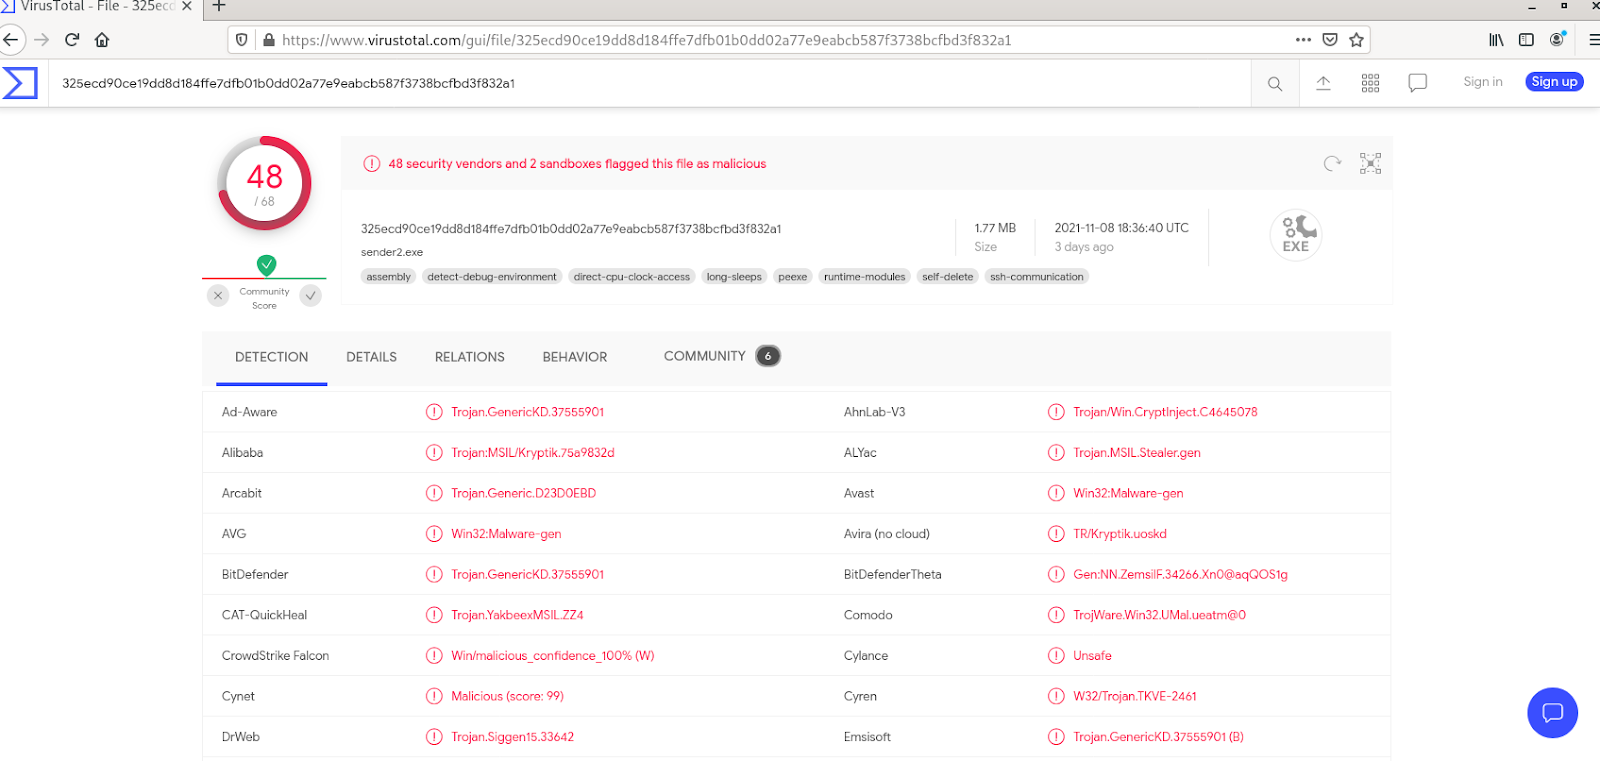Save page to Pocket

[1330, 40]
